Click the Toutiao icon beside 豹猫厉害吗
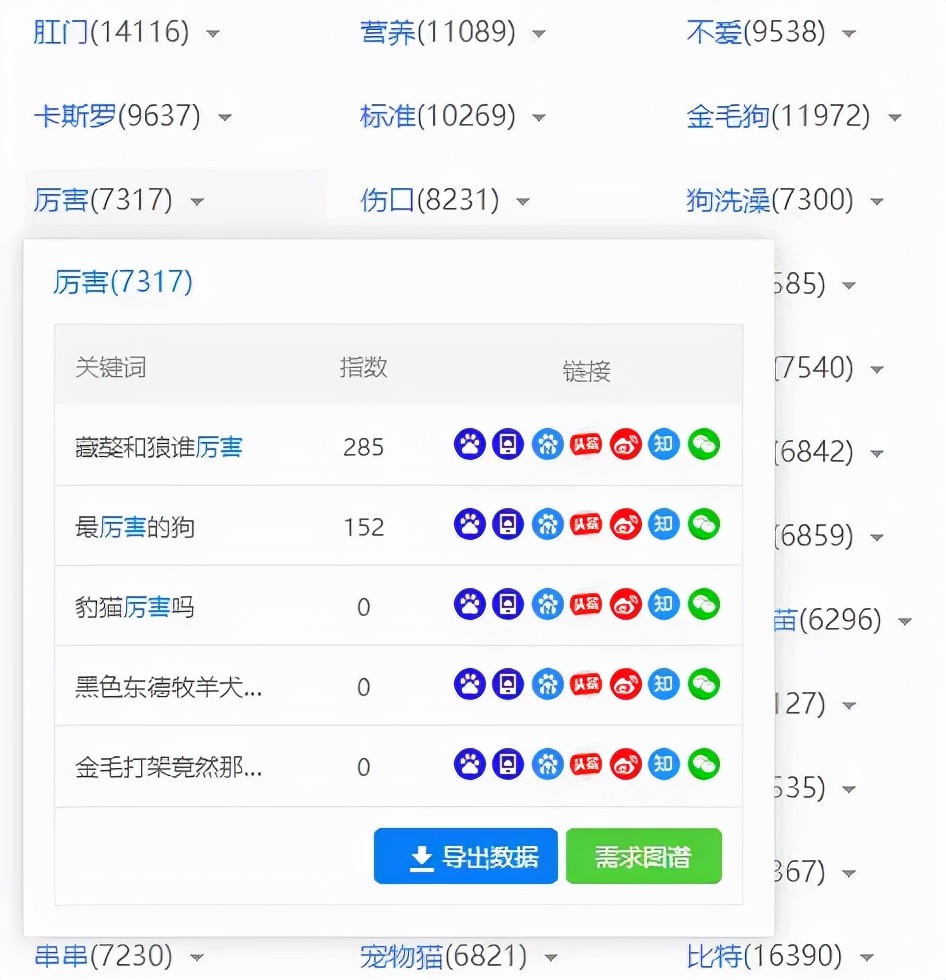The height and width of the screenshot is (980, 946). [x=586, y=605]
